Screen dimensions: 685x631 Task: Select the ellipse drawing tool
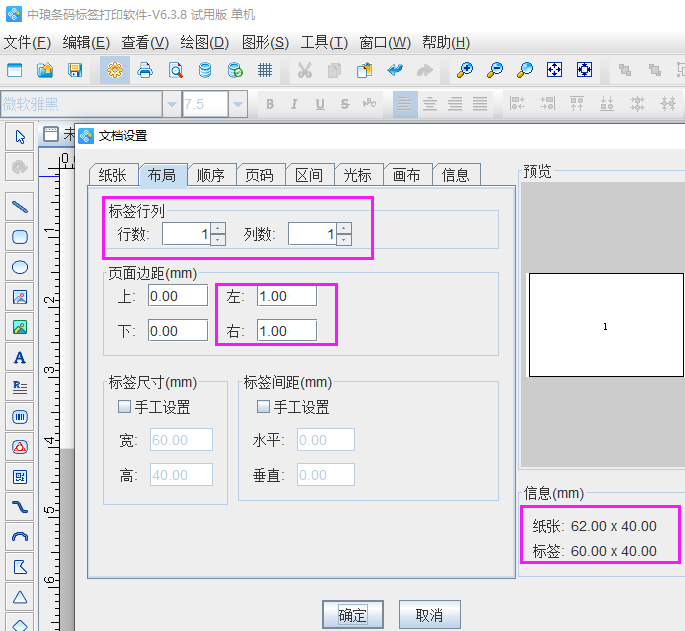point(19,267)
